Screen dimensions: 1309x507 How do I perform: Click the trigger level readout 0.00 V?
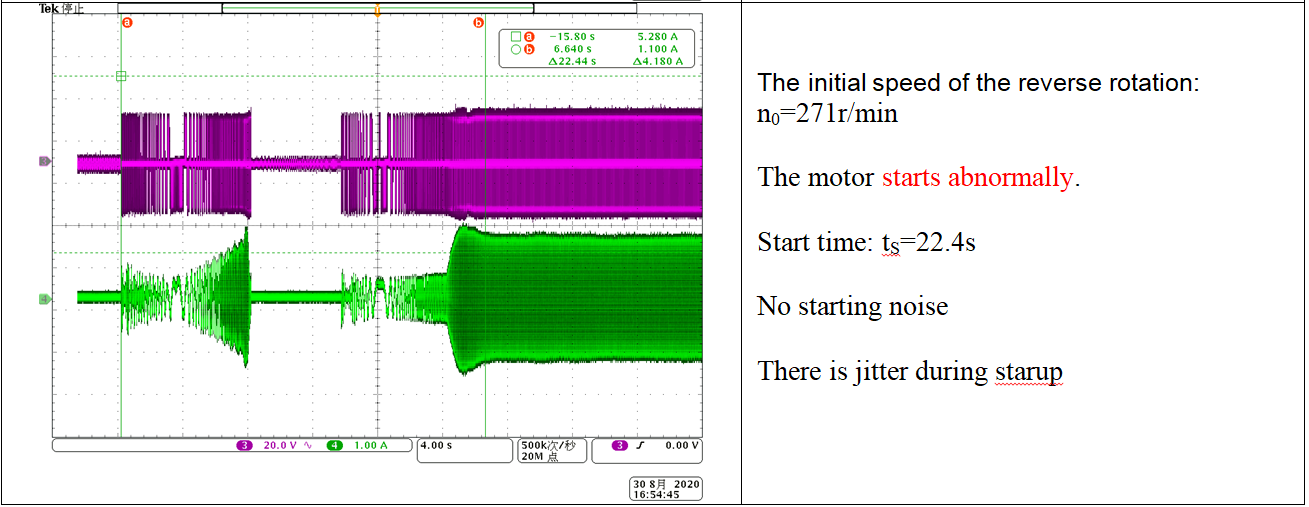(x=683, y=445)
